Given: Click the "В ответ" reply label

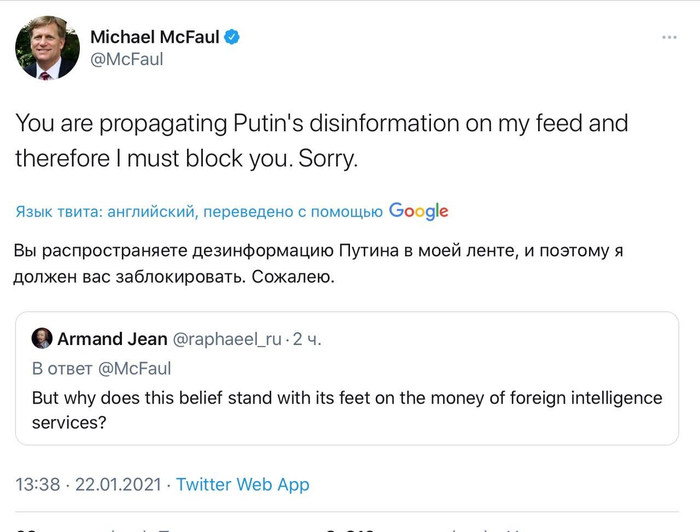Looking at the screenshot, I should pos(62,368).
